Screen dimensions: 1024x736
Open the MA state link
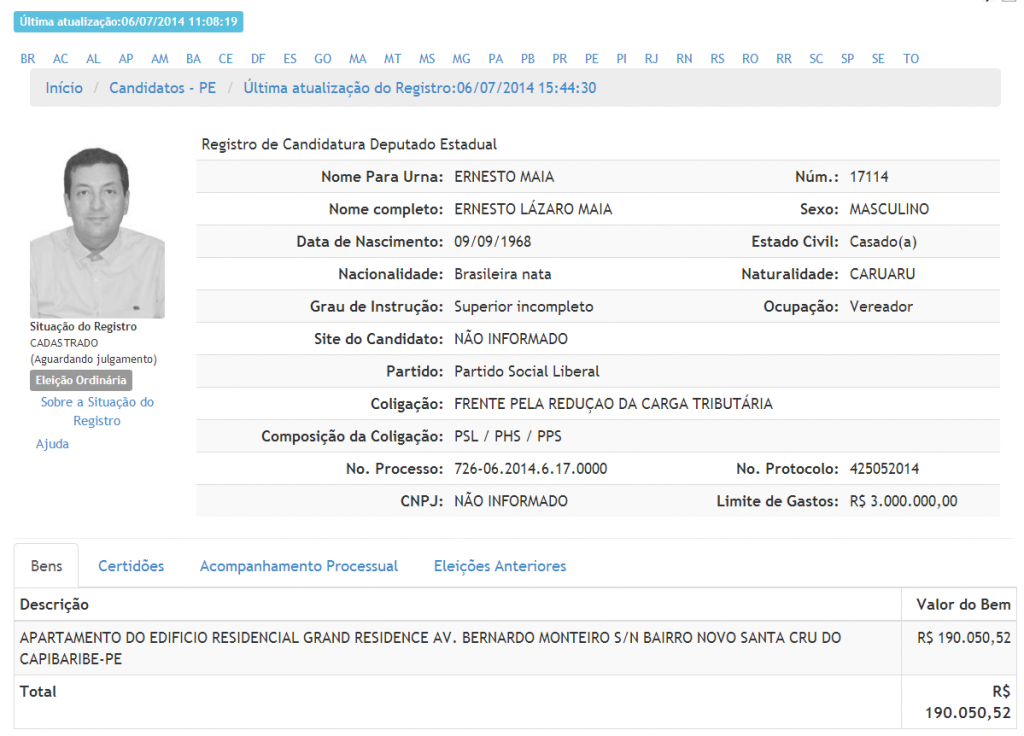358,59
